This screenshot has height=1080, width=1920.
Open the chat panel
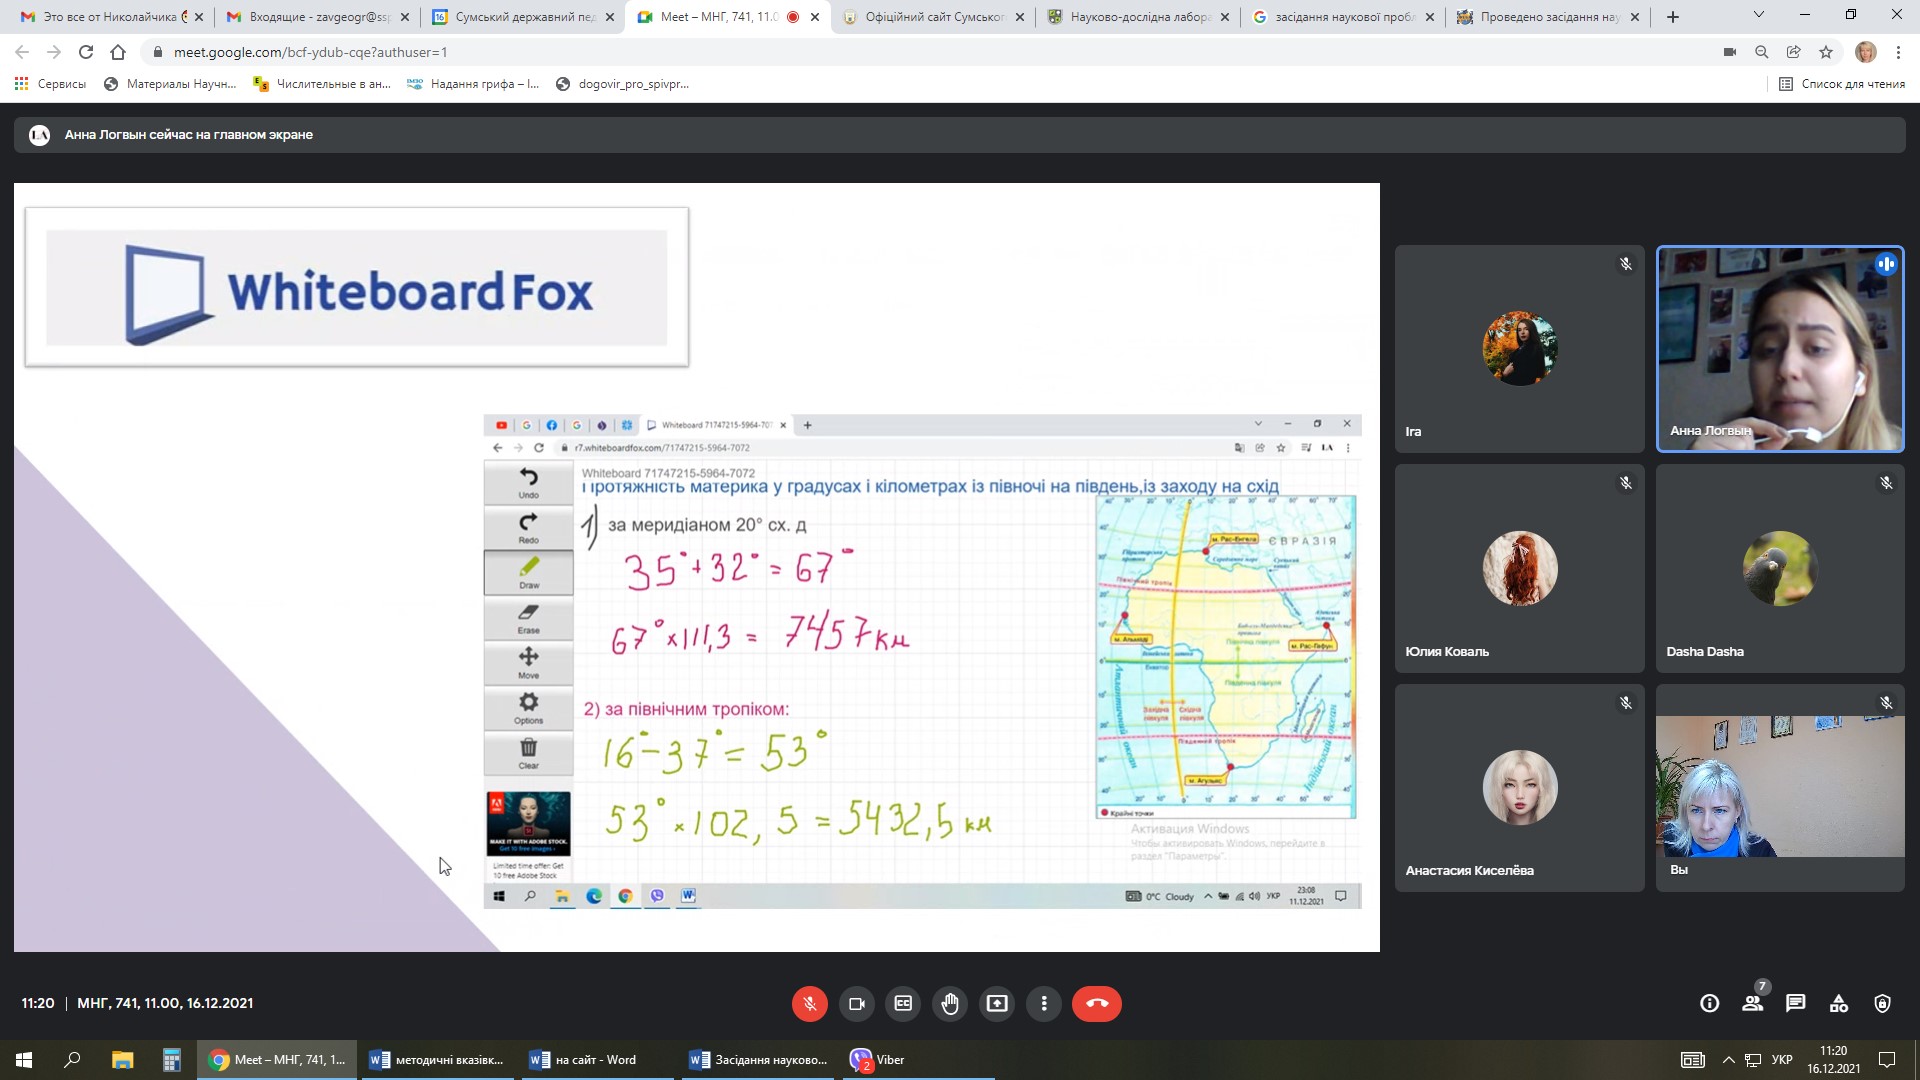pyautogui.click(x=1796, y=1004)
